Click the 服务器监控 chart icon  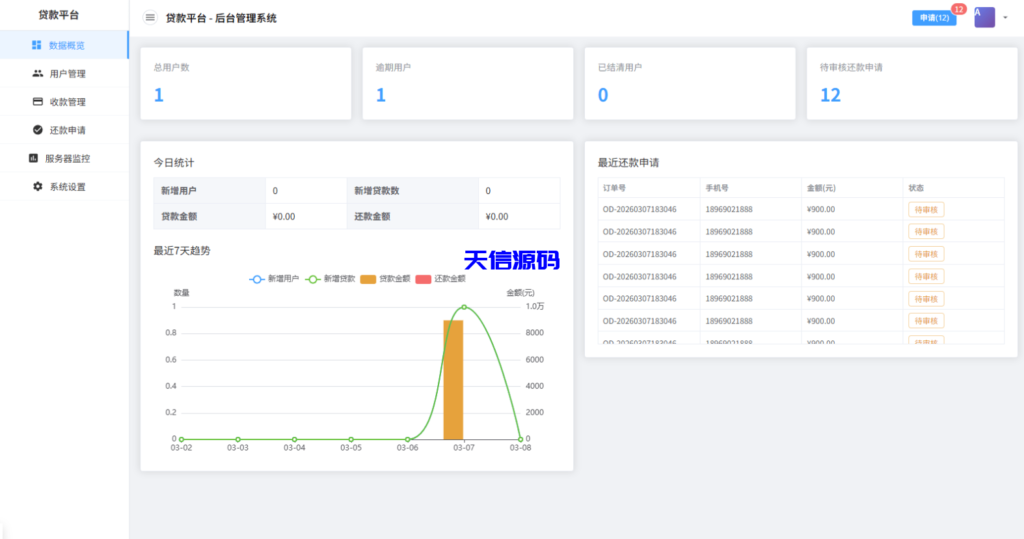coord(33,158)
